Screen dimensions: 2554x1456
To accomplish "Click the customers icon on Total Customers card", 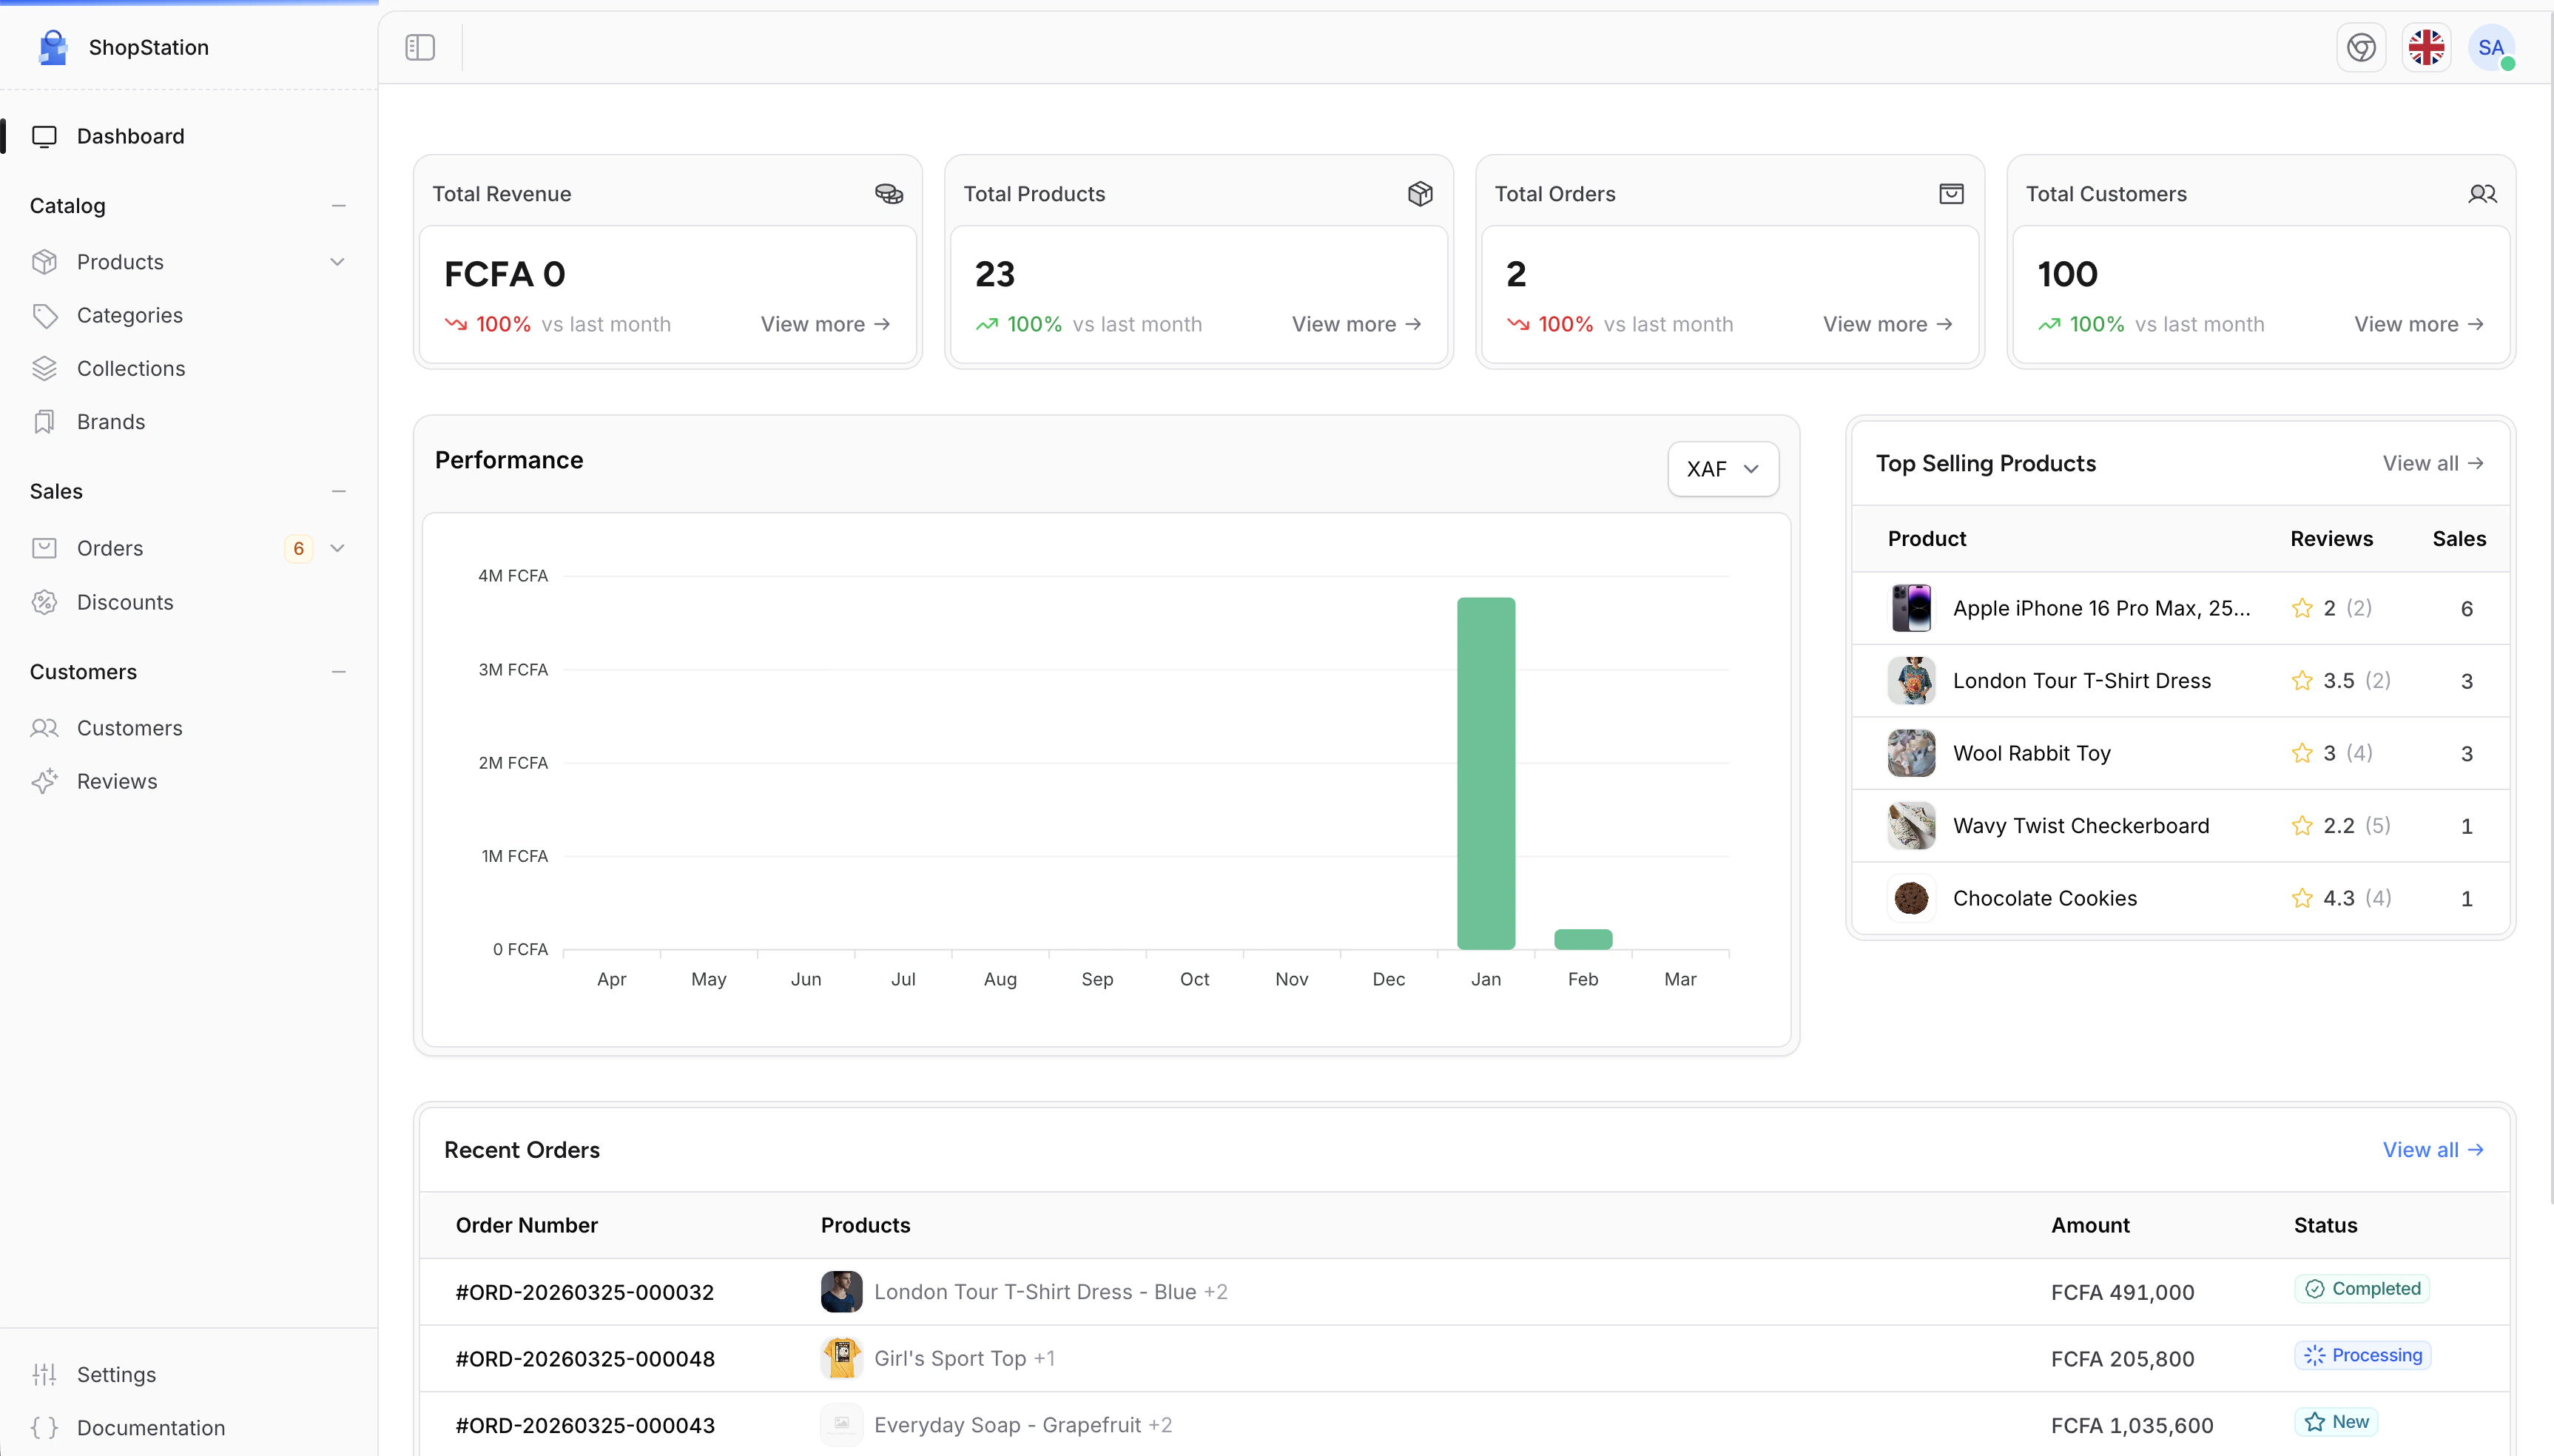I will coord(2483,193).
